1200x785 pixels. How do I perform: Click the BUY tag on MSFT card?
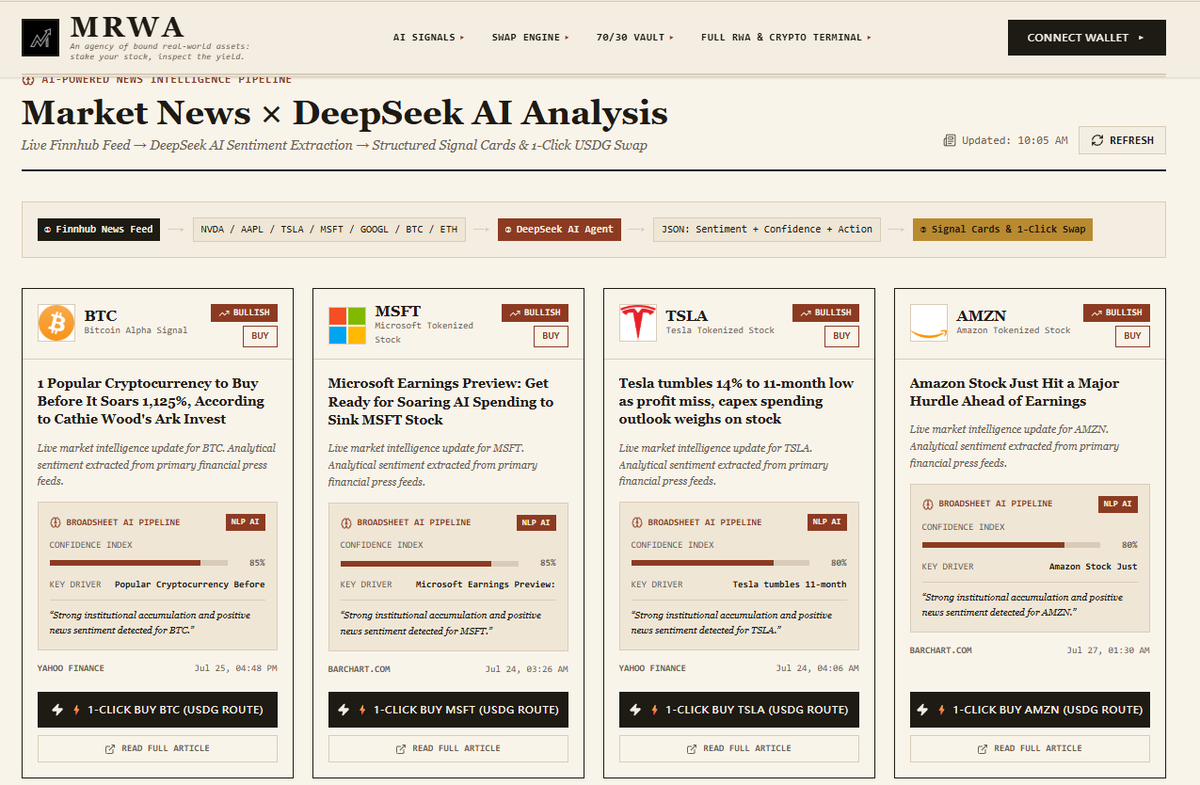pyautogui.click(x=551, y=336)
